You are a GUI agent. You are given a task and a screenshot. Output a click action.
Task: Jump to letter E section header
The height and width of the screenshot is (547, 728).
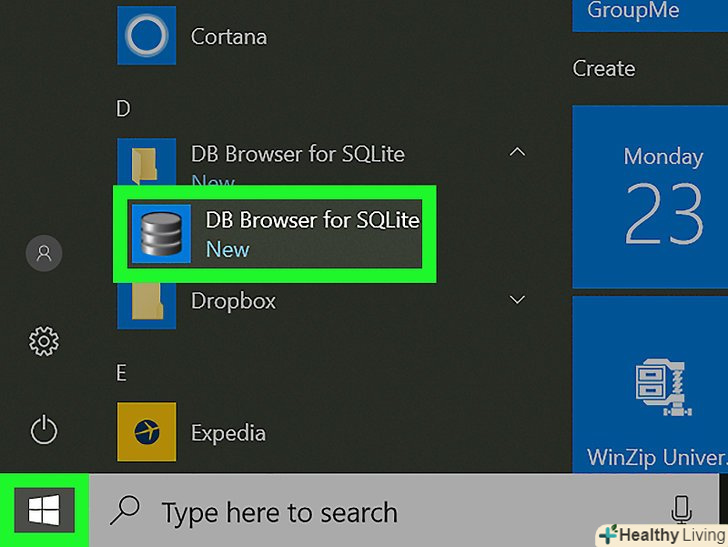click(x=121, y=373)
